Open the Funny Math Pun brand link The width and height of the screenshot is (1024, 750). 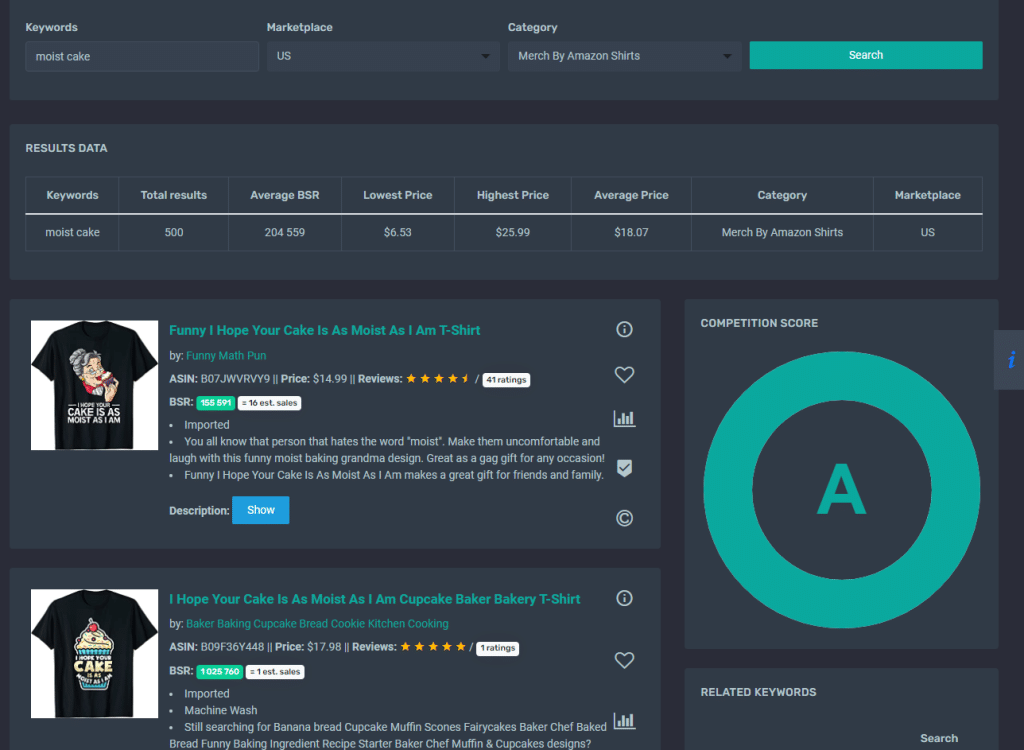226,355
